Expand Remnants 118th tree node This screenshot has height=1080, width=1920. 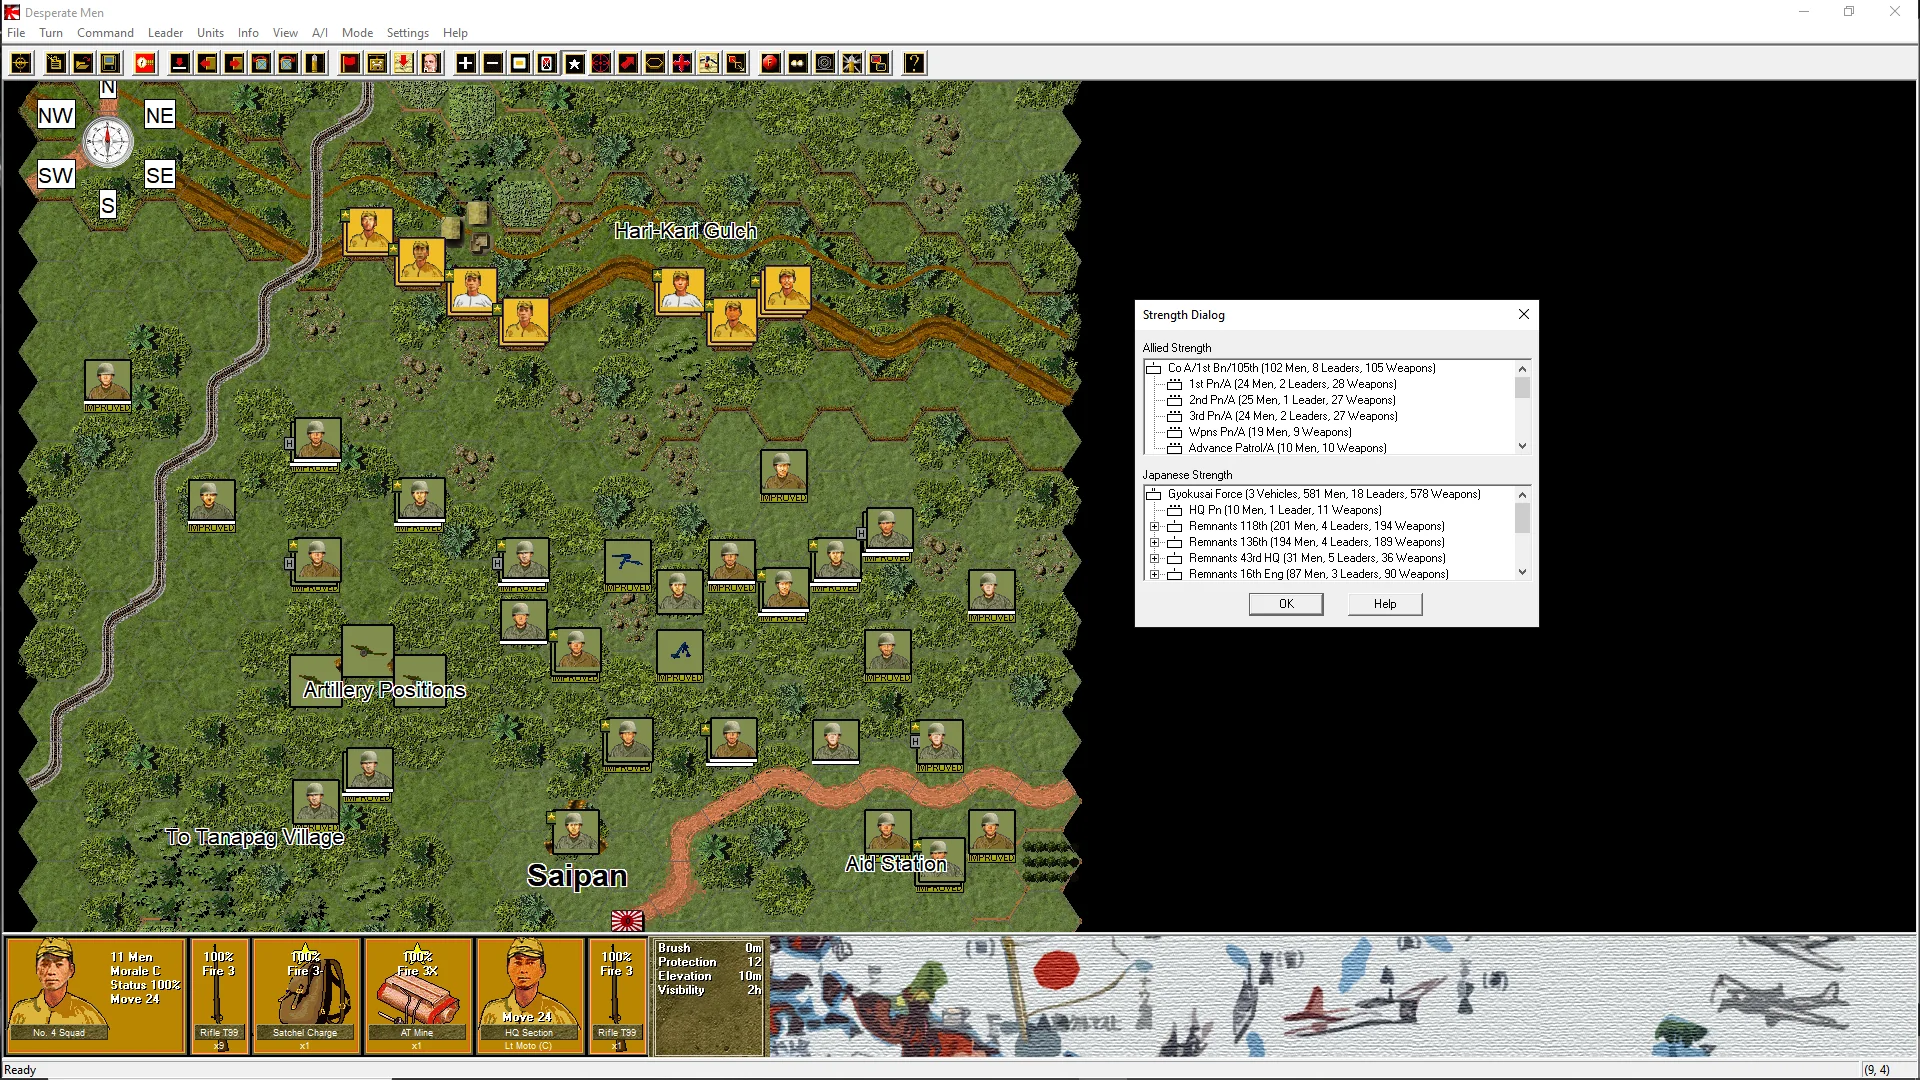coord(1154,526)
